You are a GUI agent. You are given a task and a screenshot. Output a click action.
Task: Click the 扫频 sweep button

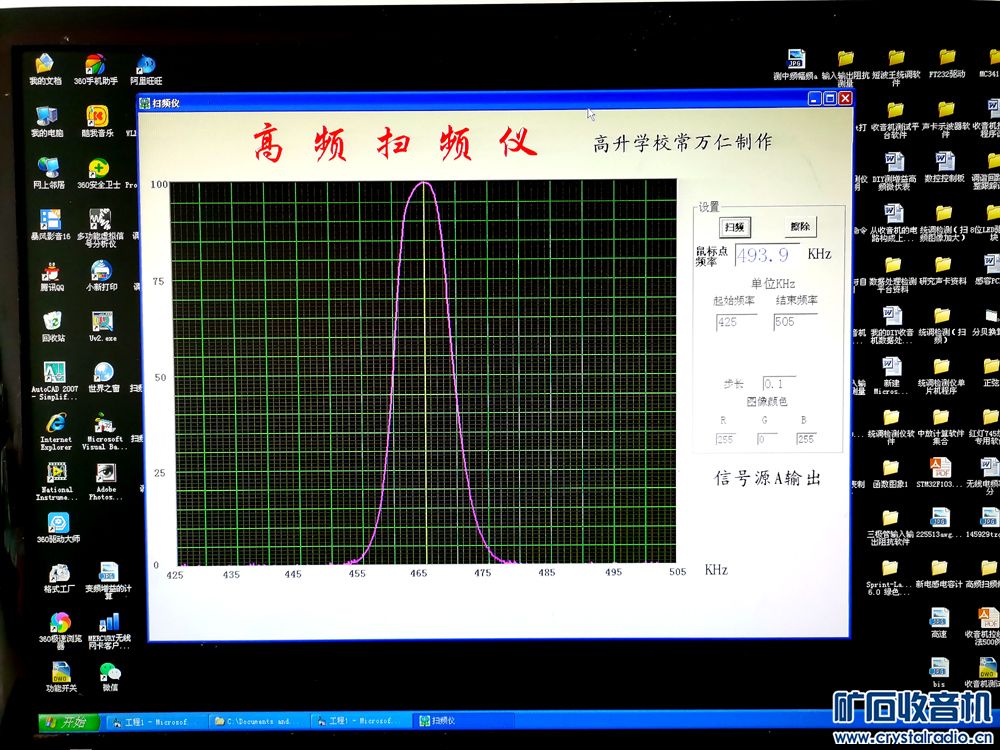click(x=735, y=227)
